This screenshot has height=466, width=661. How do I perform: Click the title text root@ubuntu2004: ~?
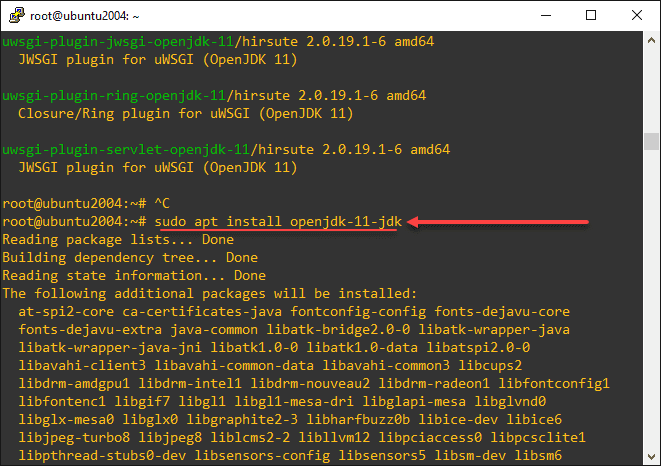pyautogui.click(x=84, y=16)
